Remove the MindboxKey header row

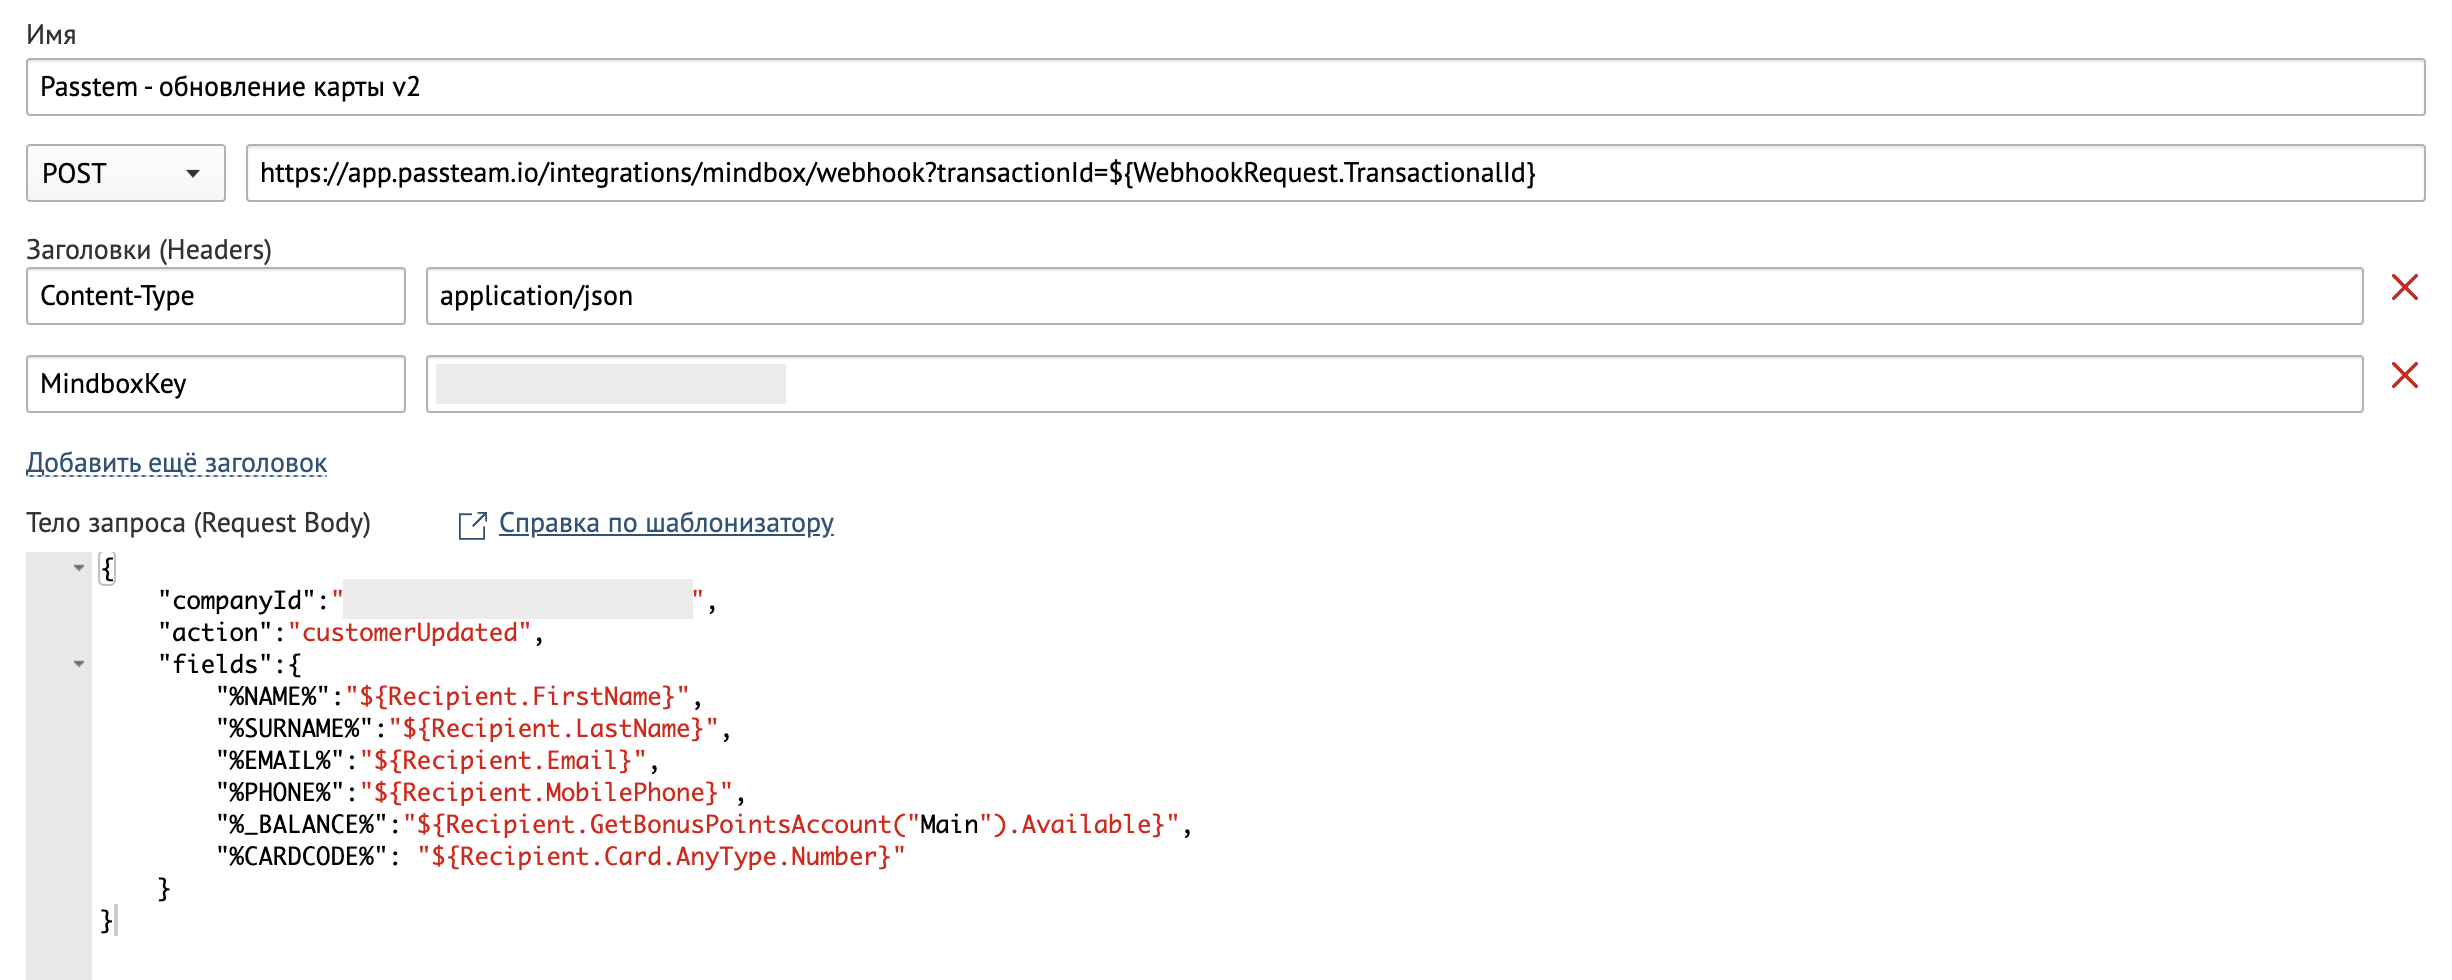click(2404, 376)
